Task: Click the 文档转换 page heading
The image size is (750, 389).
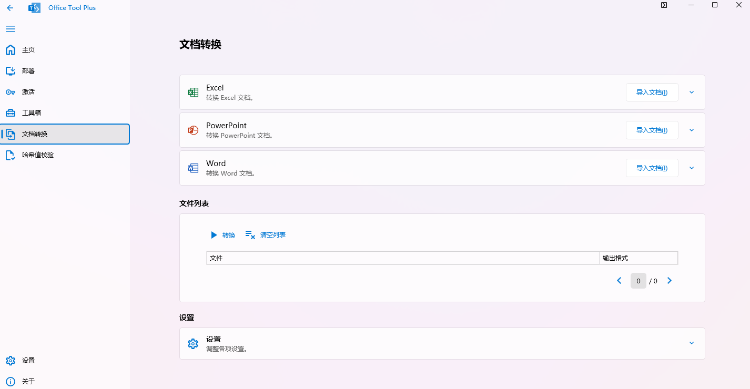Action: click(x=200, y=44)
